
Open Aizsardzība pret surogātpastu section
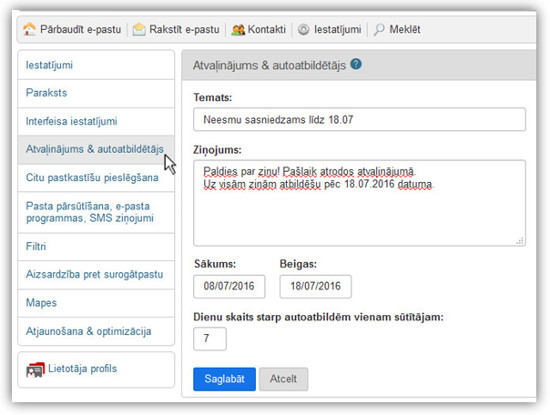pyautogui.click(x=96, y=275)
